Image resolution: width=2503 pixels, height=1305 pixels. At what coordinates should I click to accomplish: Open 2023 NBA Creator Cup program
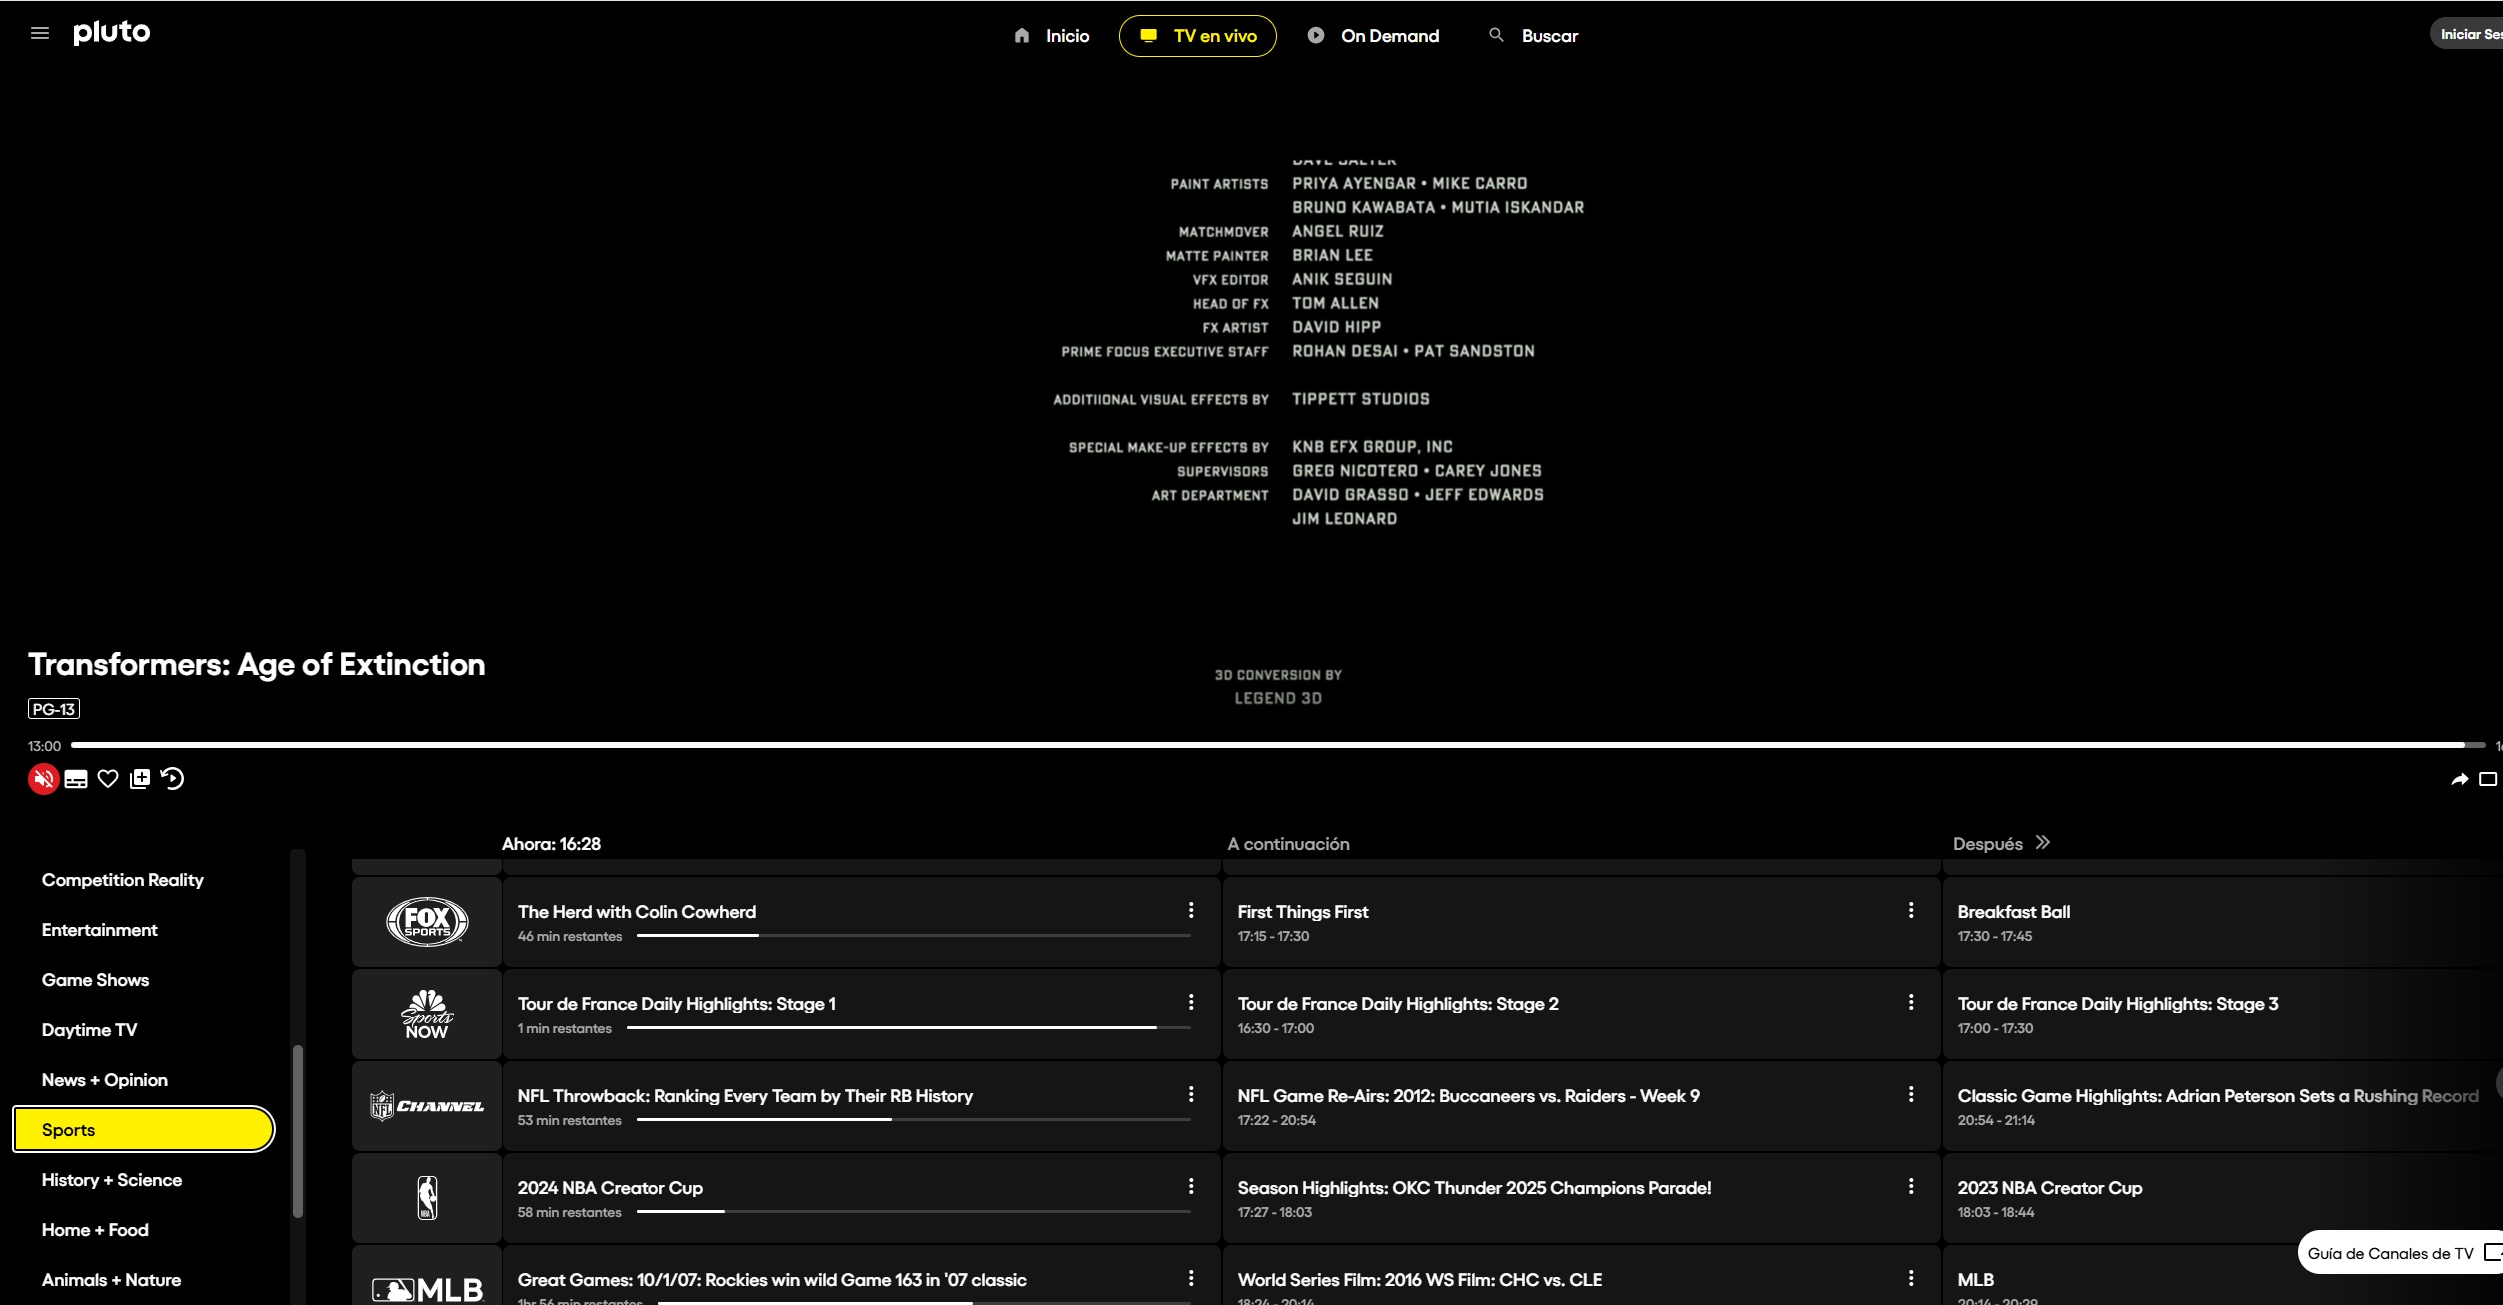[x=2120, y=1198]
